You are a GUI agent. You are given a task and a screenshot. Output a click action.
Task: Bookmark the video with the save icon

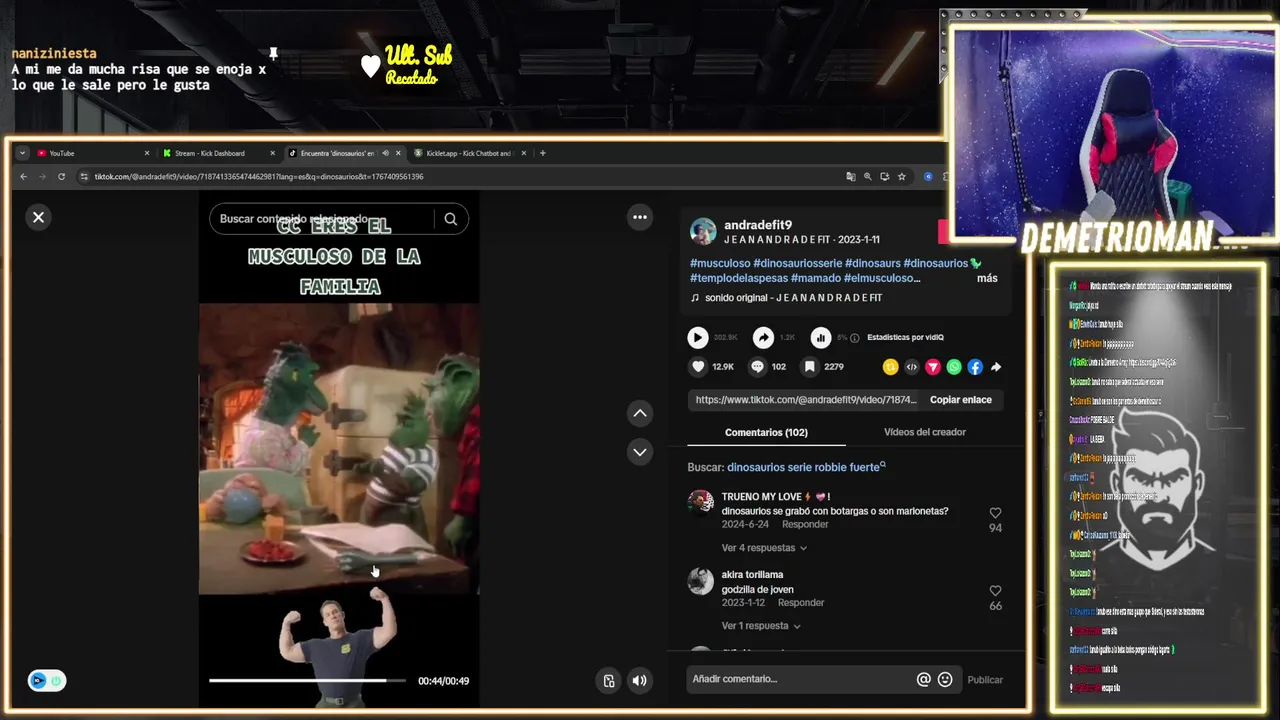point(810,367)
